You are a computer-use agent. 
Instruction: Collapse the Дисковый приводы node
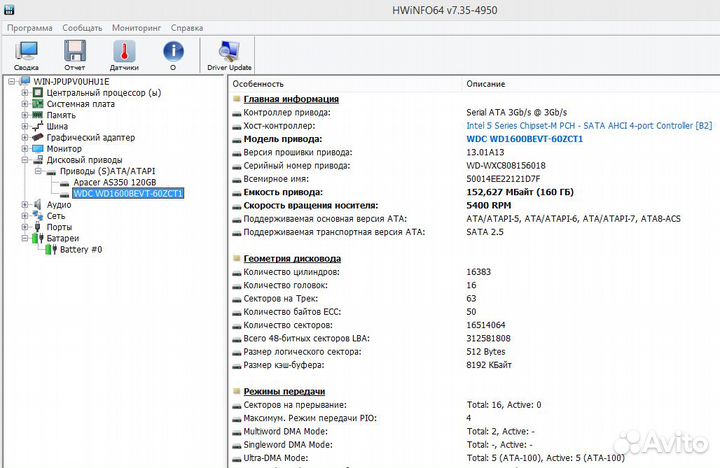pyautogui.click(x=25, y=160)
